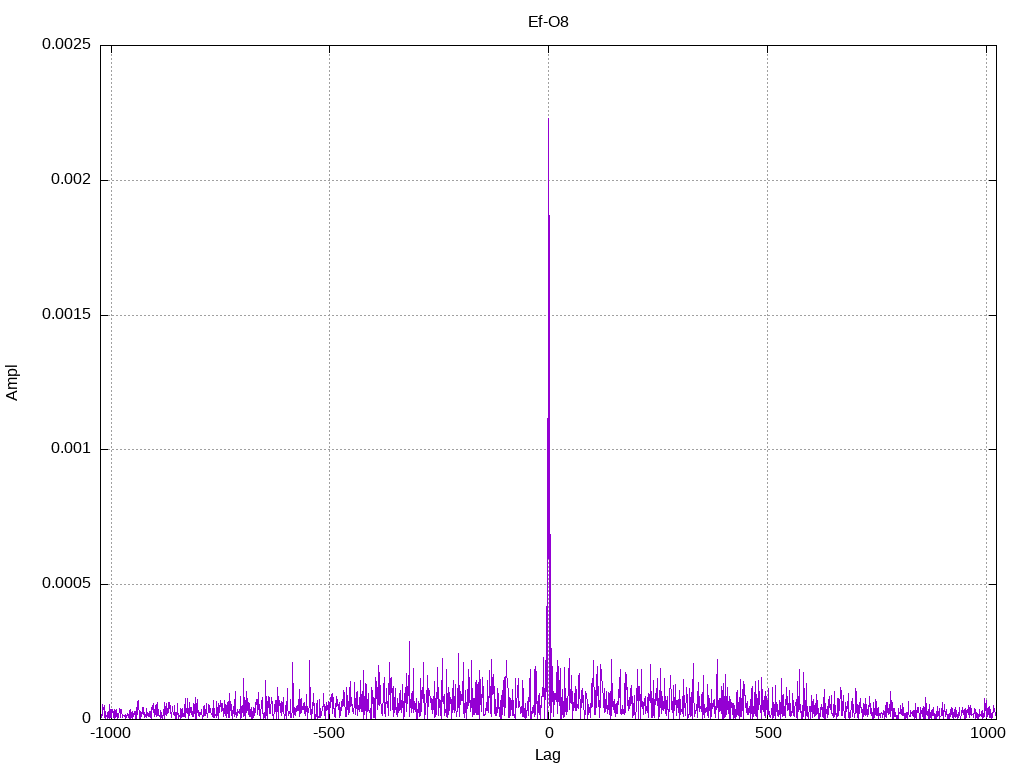Click the Lag x-axis label

pos(547,755)
